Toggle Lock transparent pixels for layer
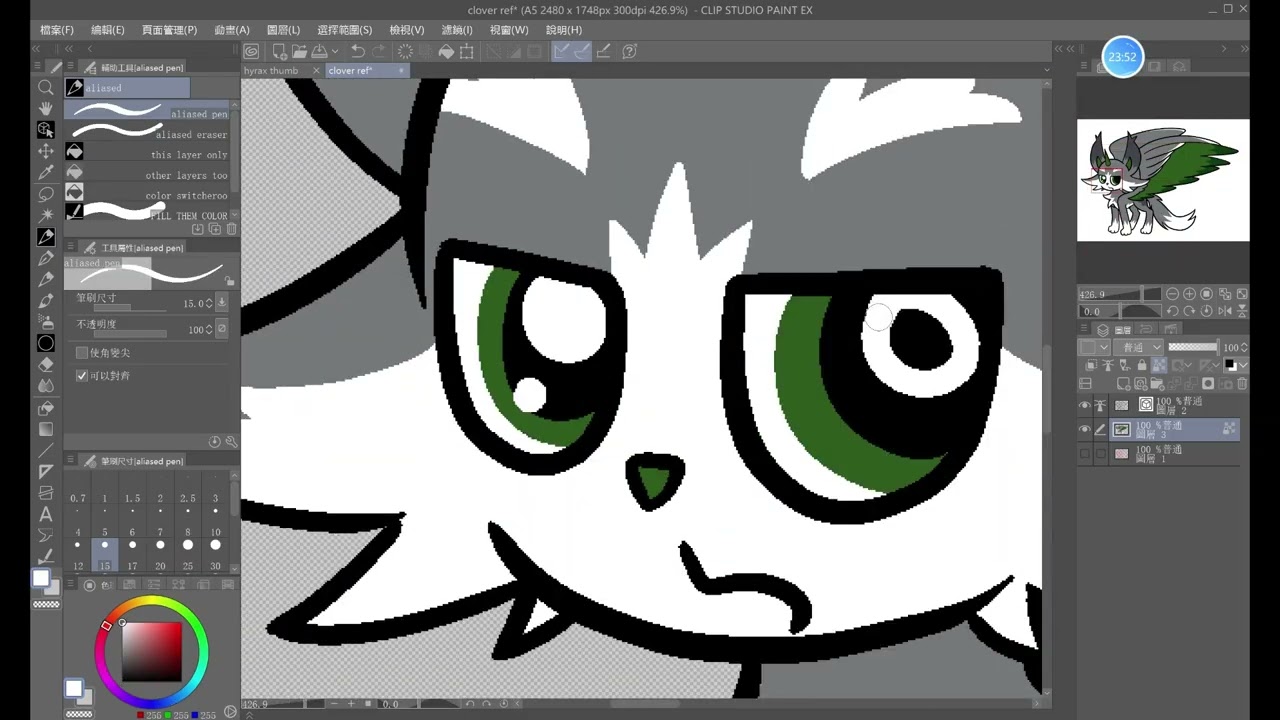 (1159, 365)
